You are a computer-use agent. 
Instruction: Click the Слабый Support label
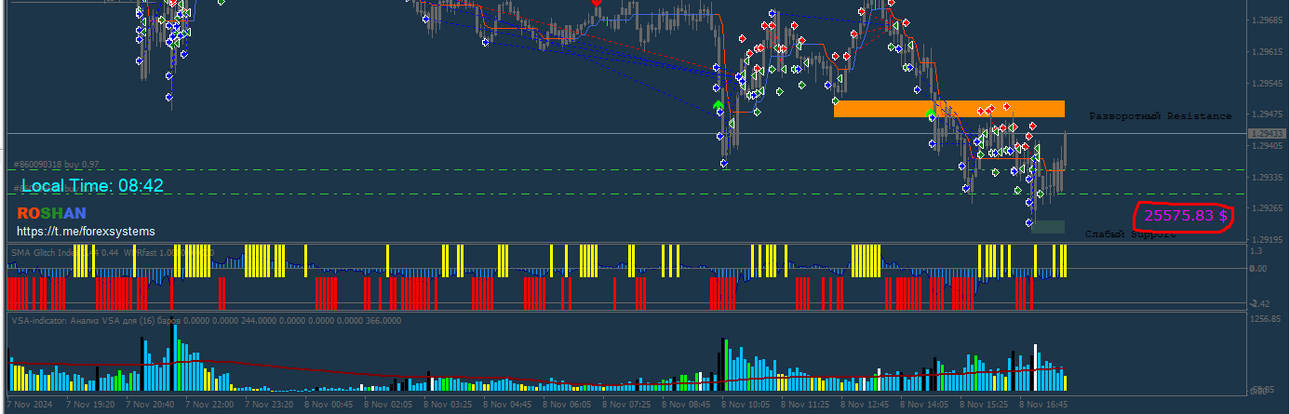[1130, 234]
